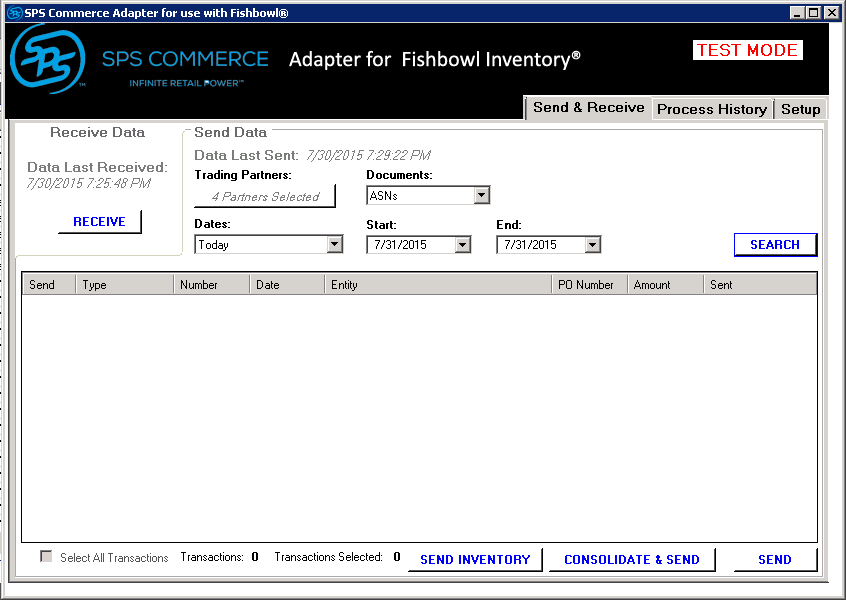Click the TEST MODE label
Screen dimensions: 846x600
pos(748,50)
